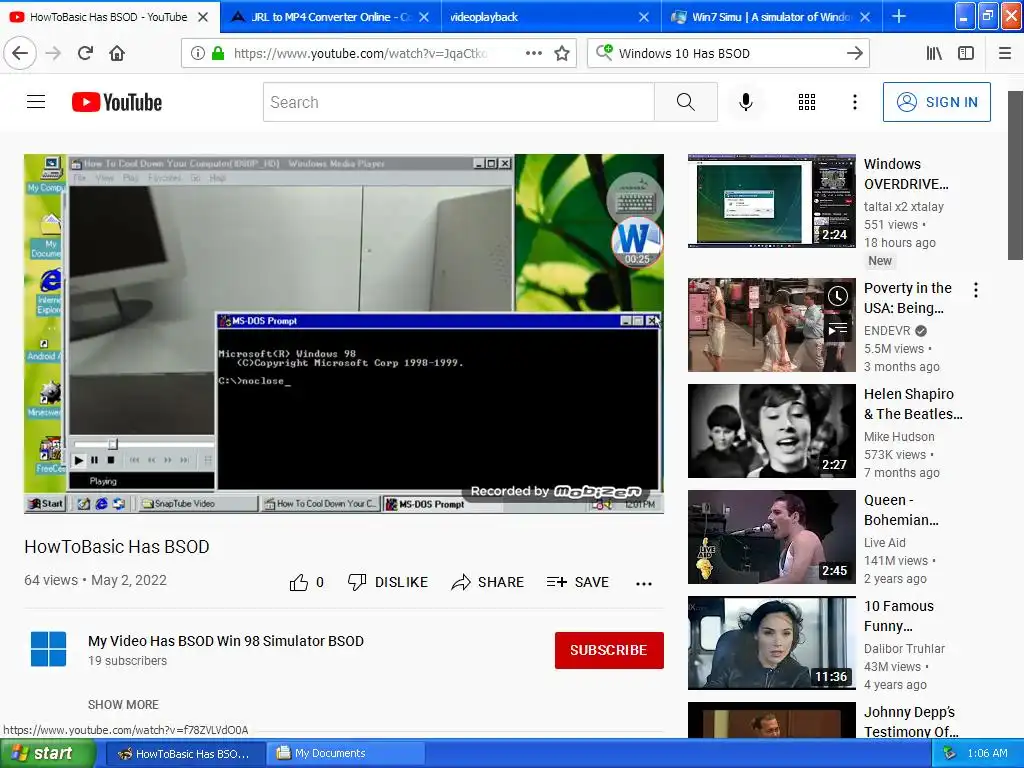This screenshot has width=1024, height=768.
Task: Open options menu for Poverty in the USA
Action: 976,290
